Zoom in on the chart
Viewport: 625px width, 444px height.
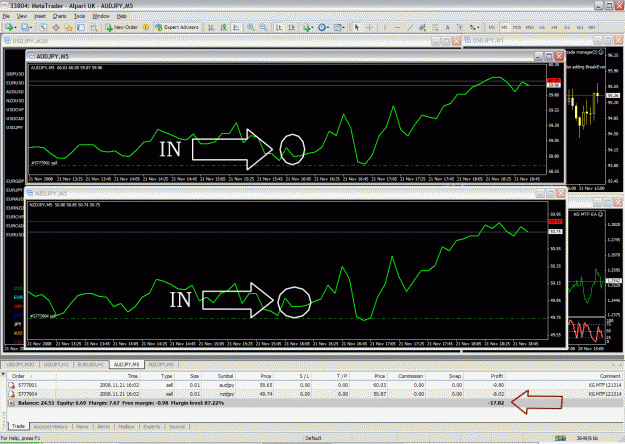[251, 27]
